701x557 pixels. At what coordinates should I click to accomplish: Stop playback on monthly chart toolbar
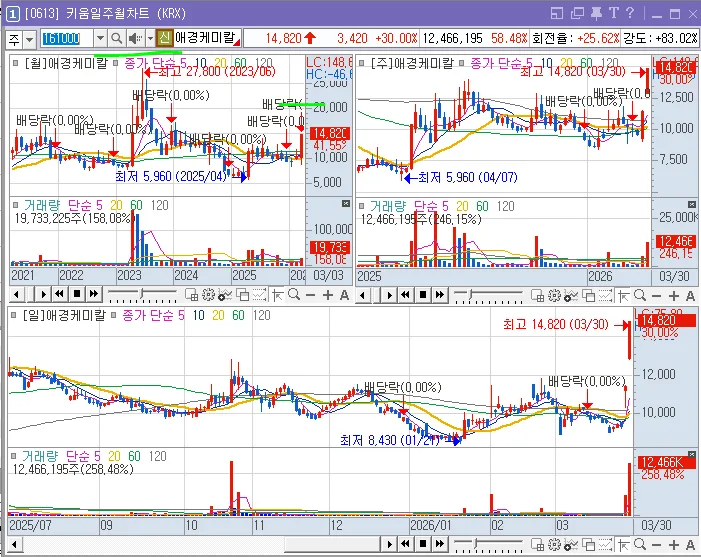[x=77, y=294]
